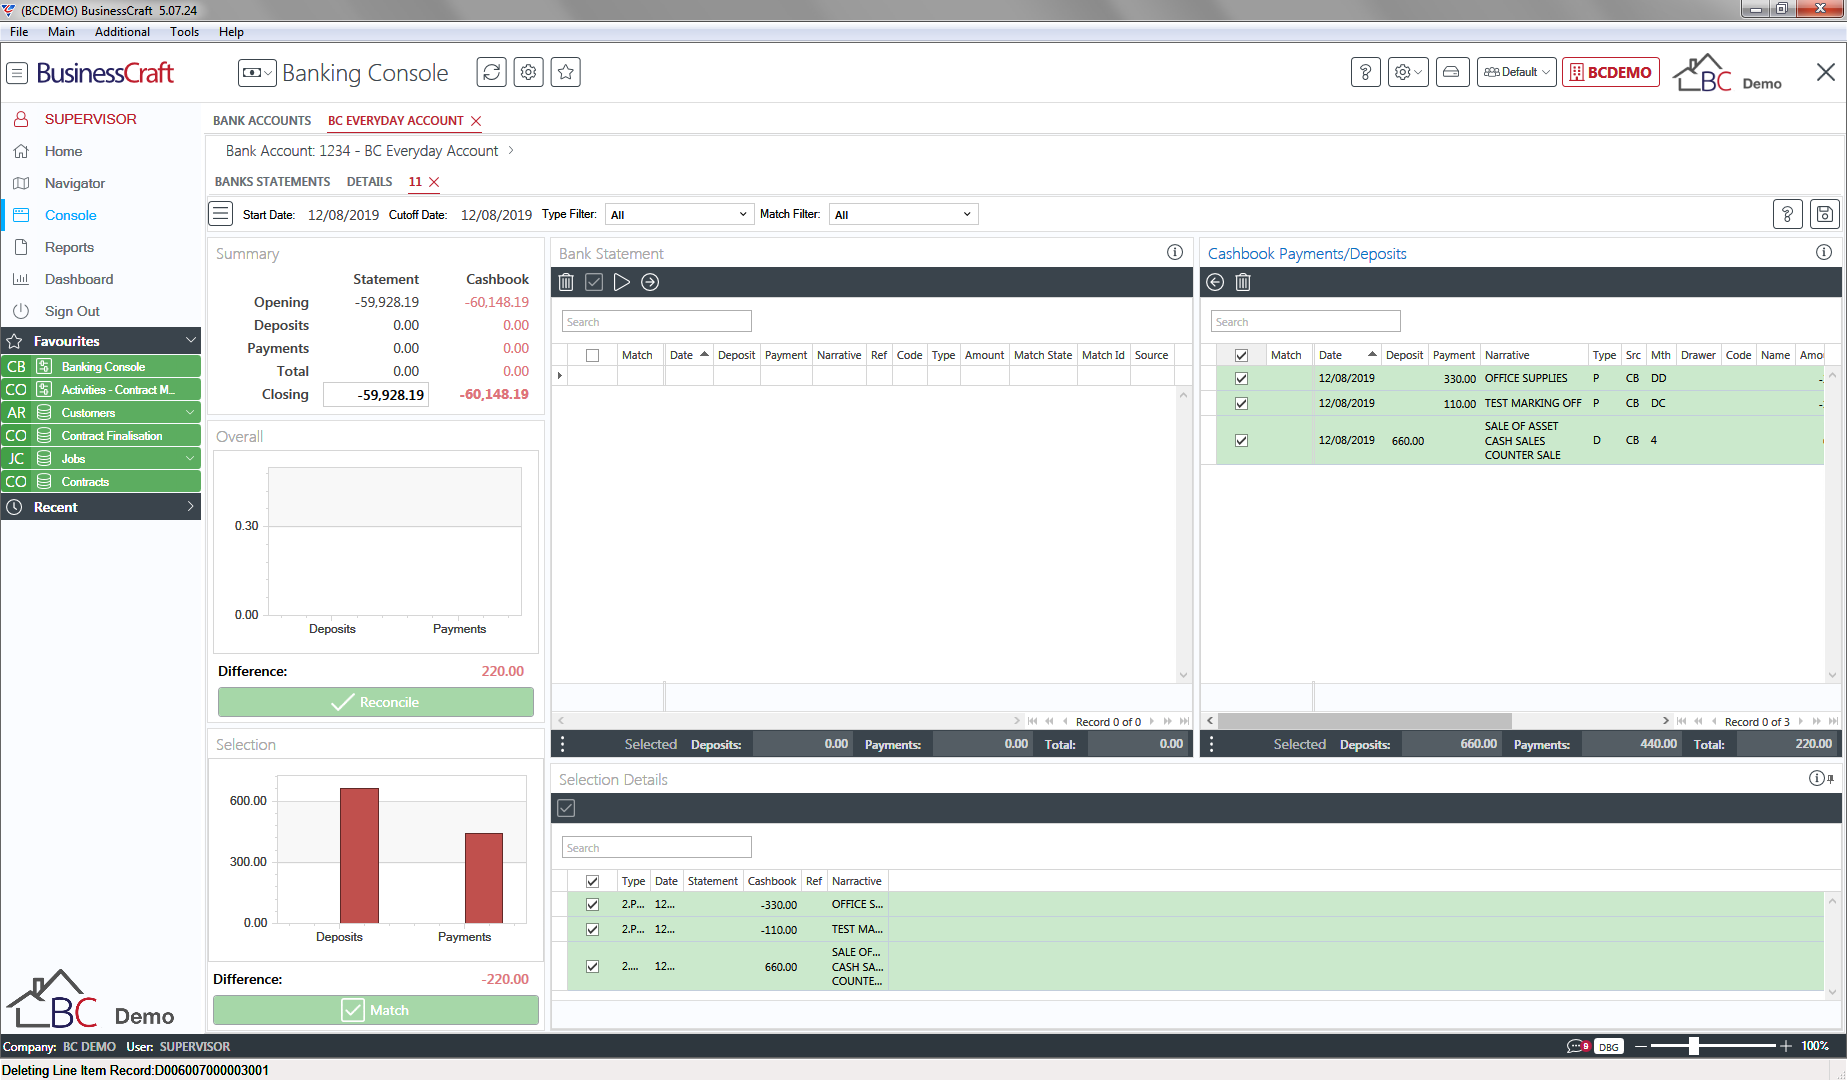Screen dimensions: 1847x1080
Task: Open console settings gear beside refresh
Action: (x=528, y=72)
